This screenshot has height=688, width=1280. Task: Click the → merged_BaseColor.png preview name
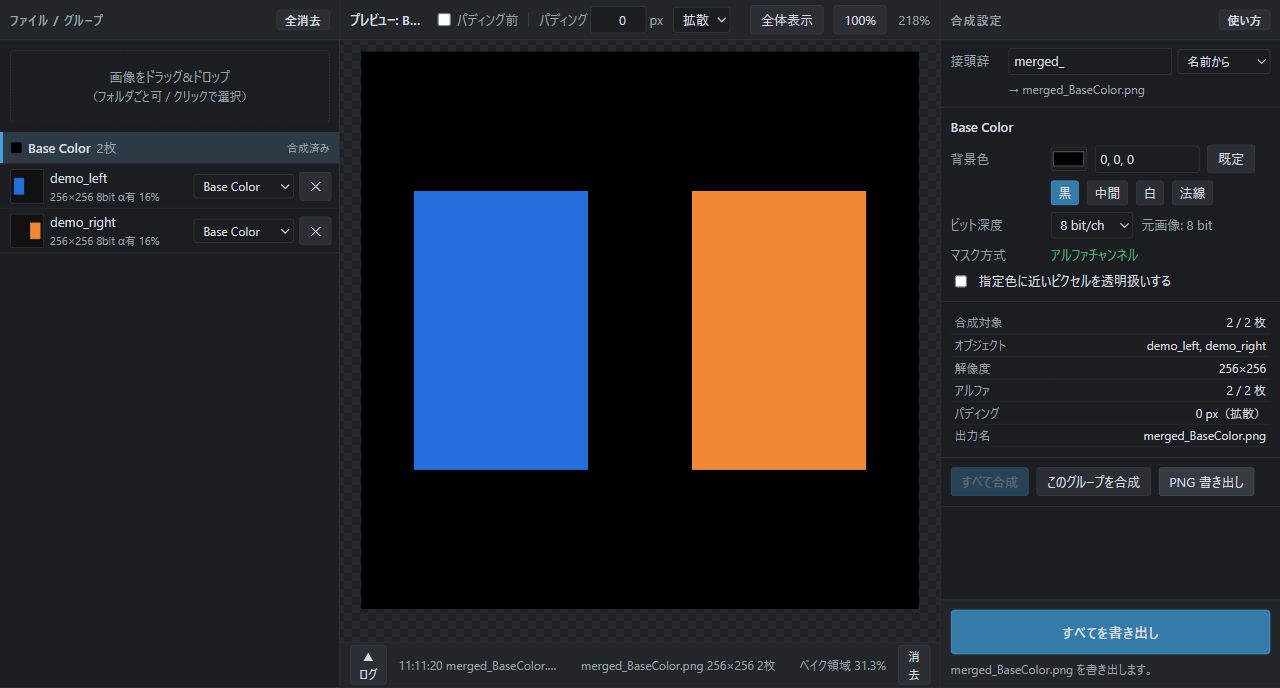point(1076,90)
